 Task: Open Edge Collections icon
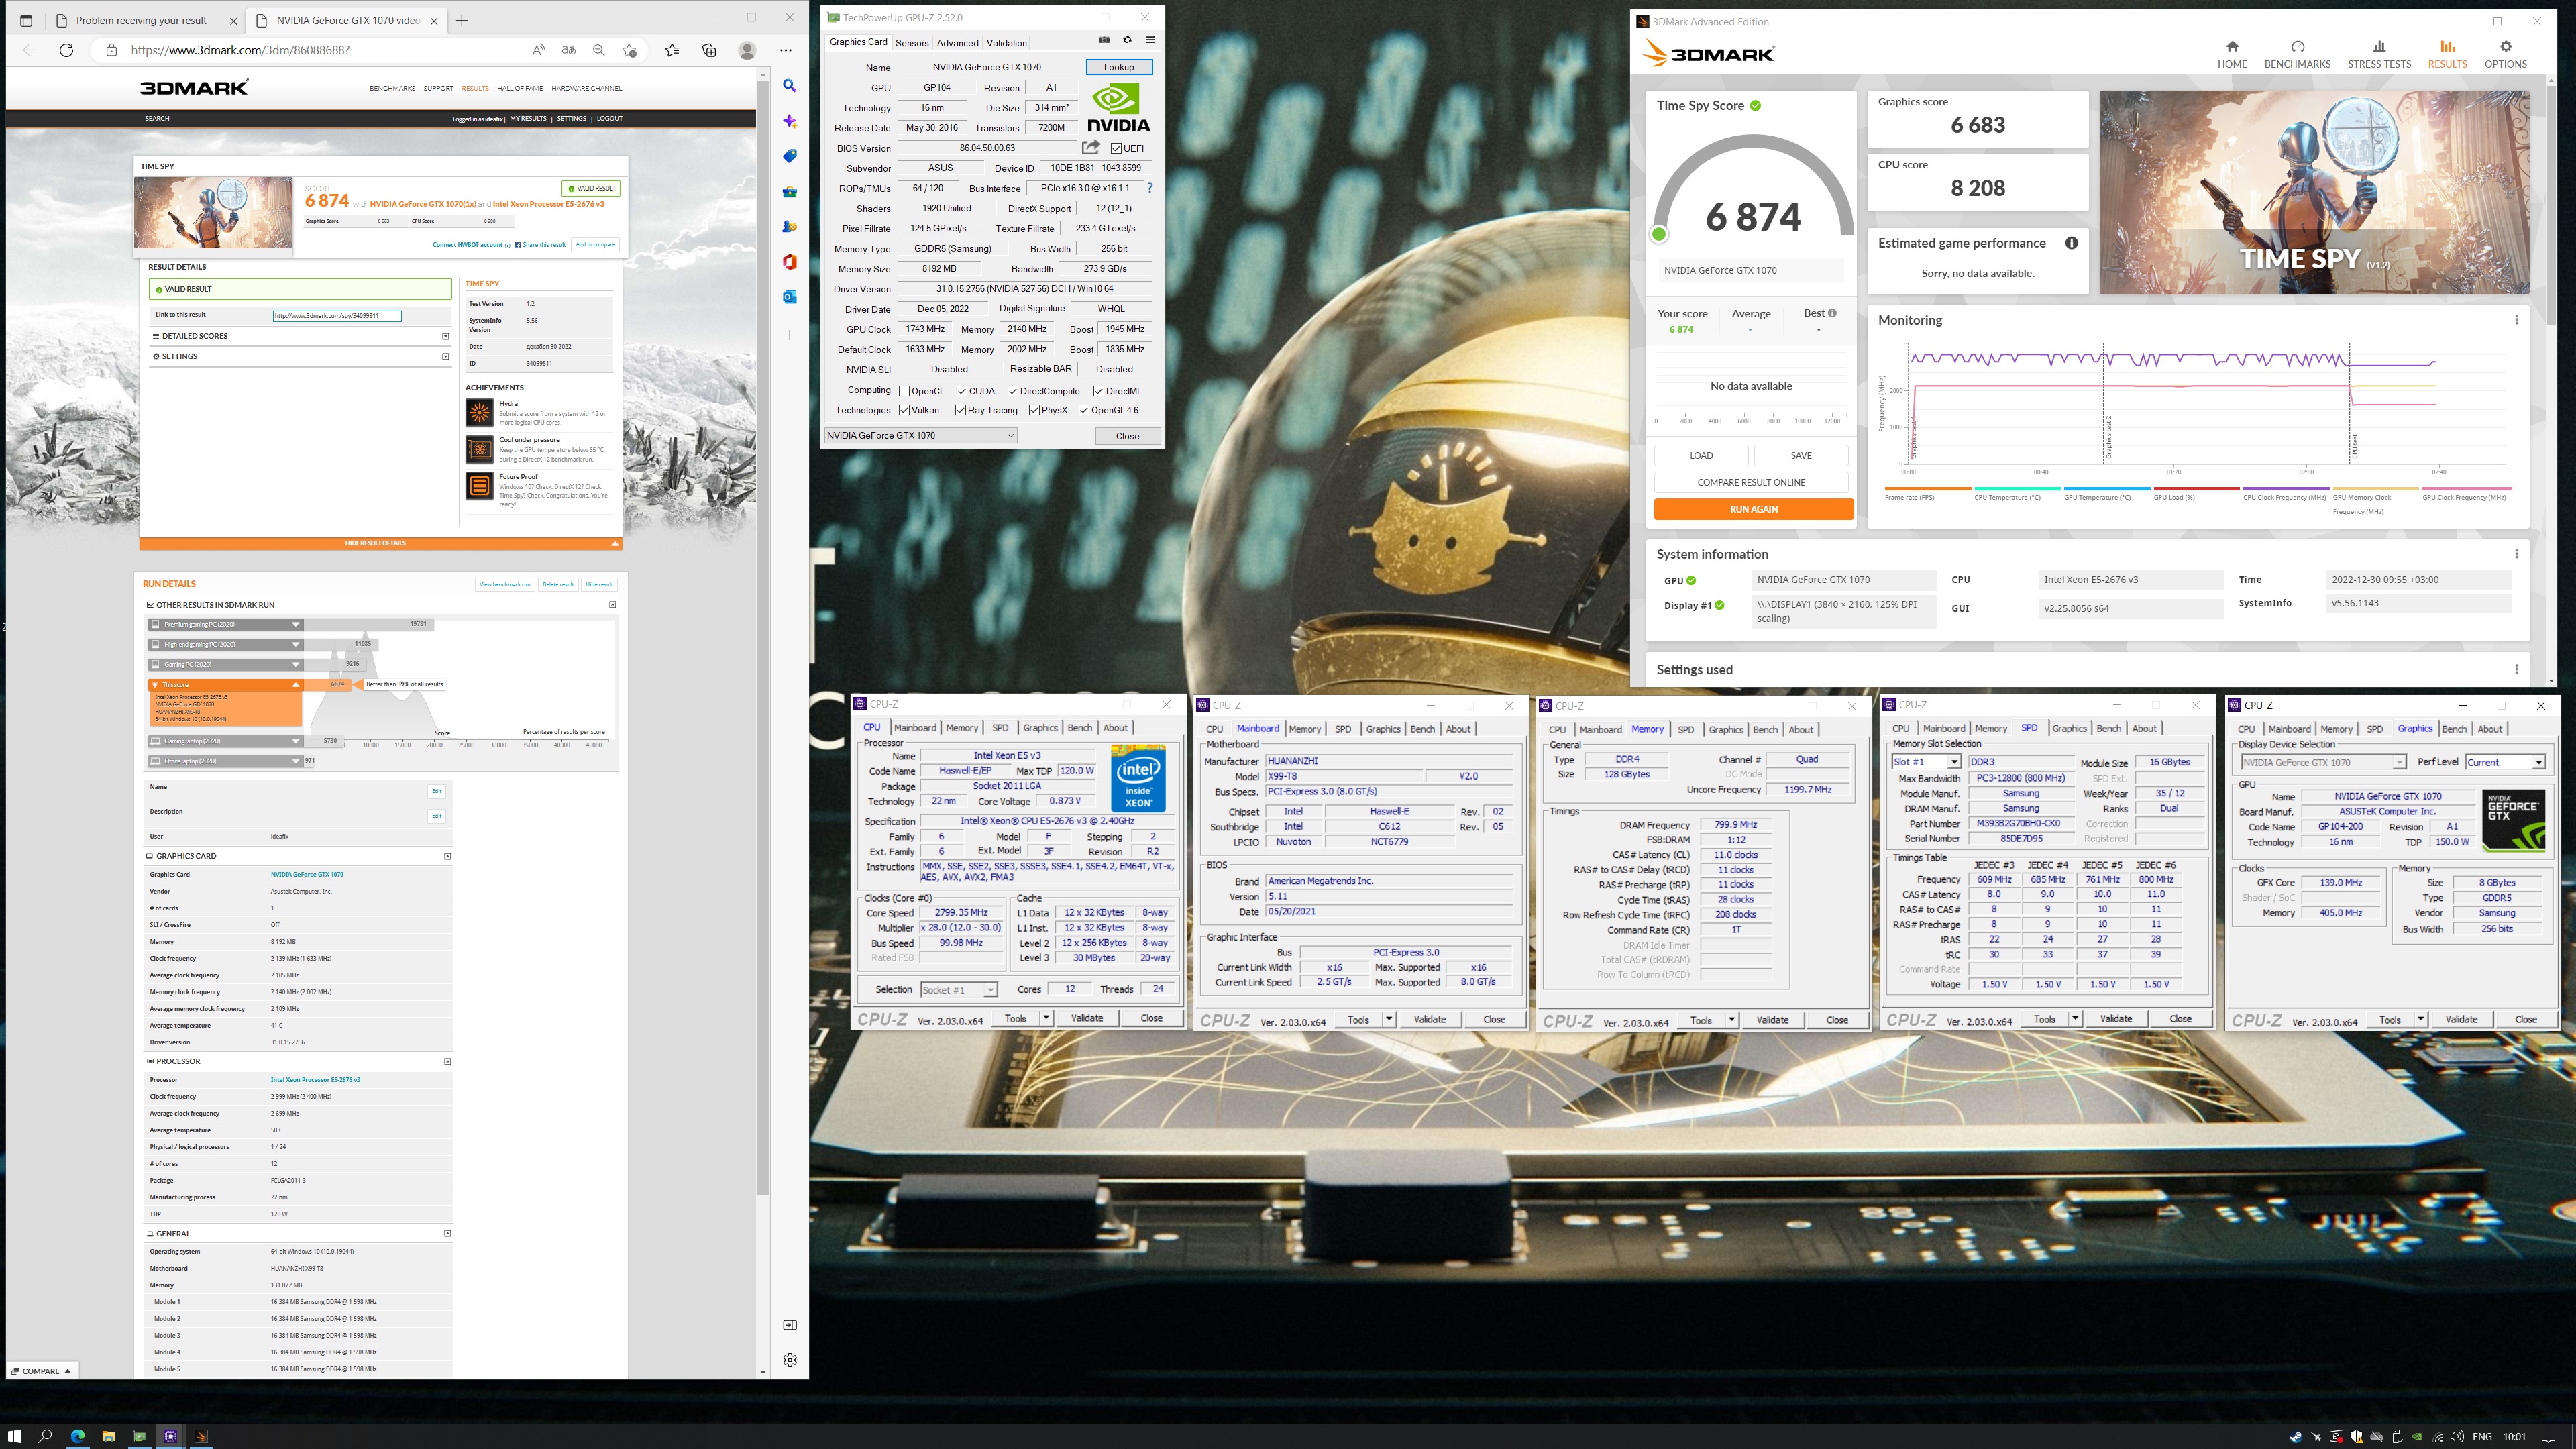(x=709, y=50)
